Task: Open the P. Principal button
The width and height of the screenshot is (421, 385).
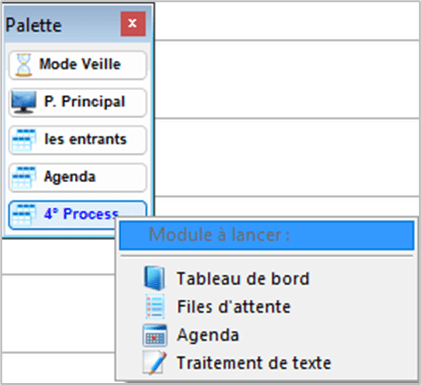Action: click(x=77, y=102)
